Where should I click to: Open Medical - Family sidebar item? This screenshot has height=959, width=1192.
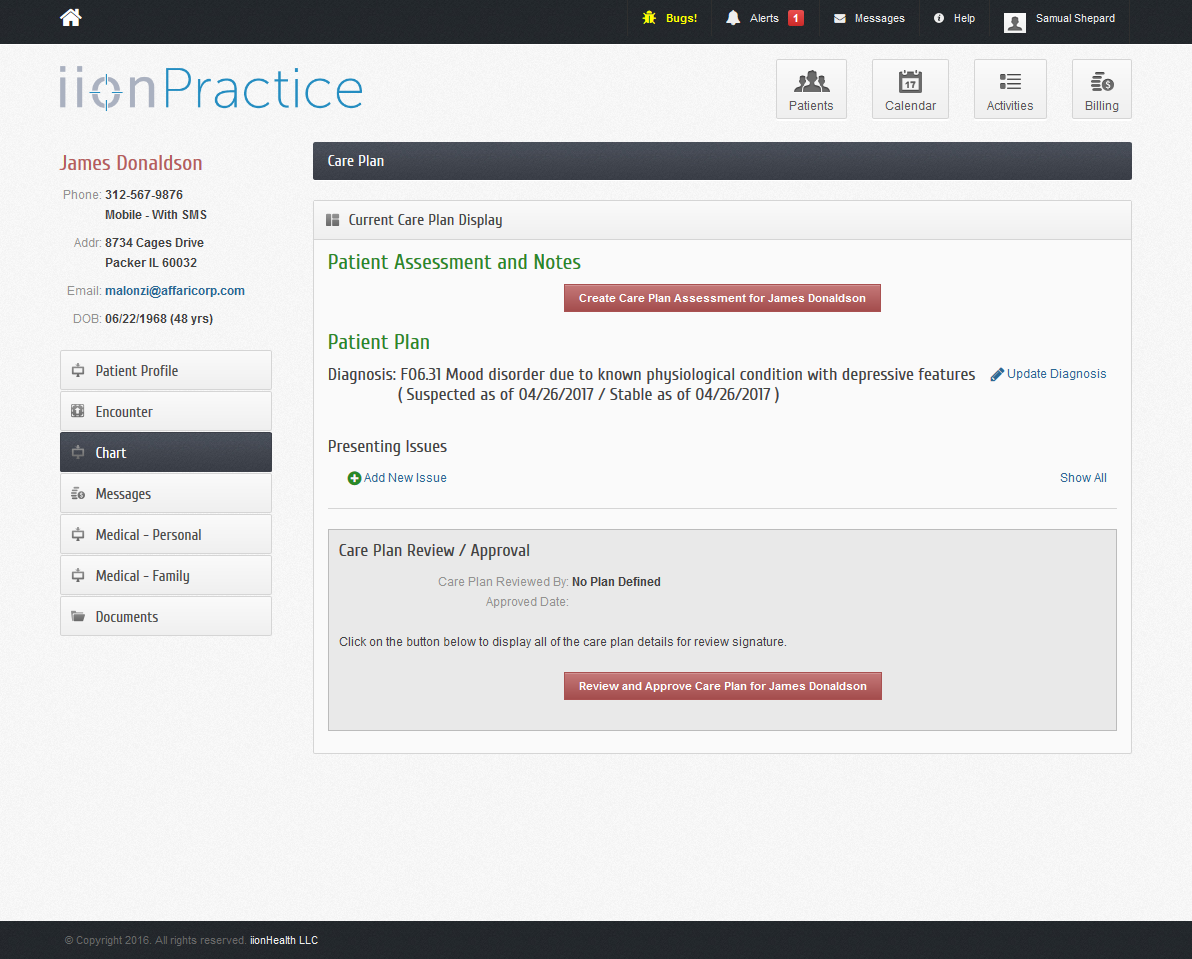pyautogui.click(x=166, y=575)
